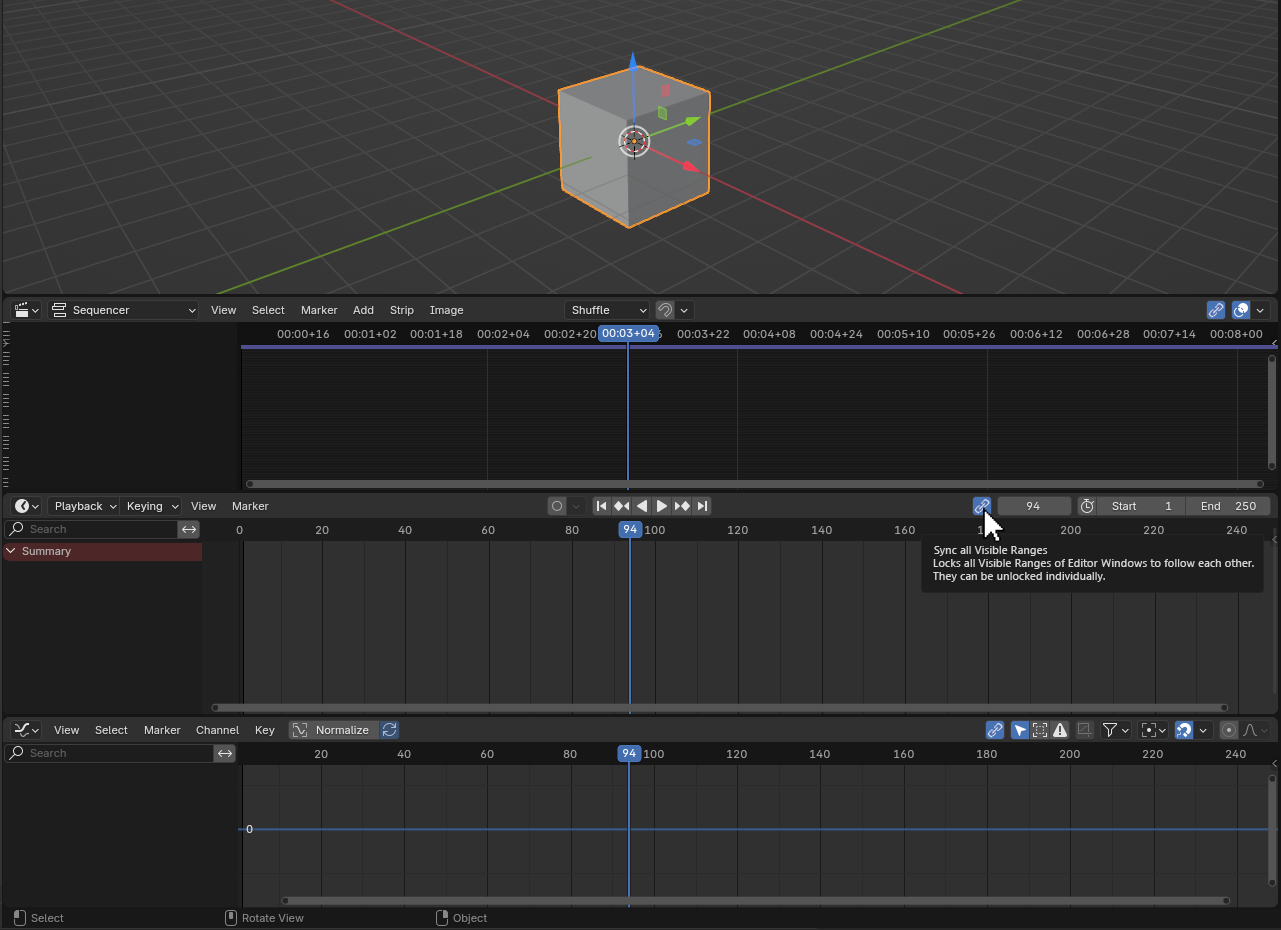Jump to the end frame
The height and width of the screenshot is (930, 1281).
(x=702, y=506)
